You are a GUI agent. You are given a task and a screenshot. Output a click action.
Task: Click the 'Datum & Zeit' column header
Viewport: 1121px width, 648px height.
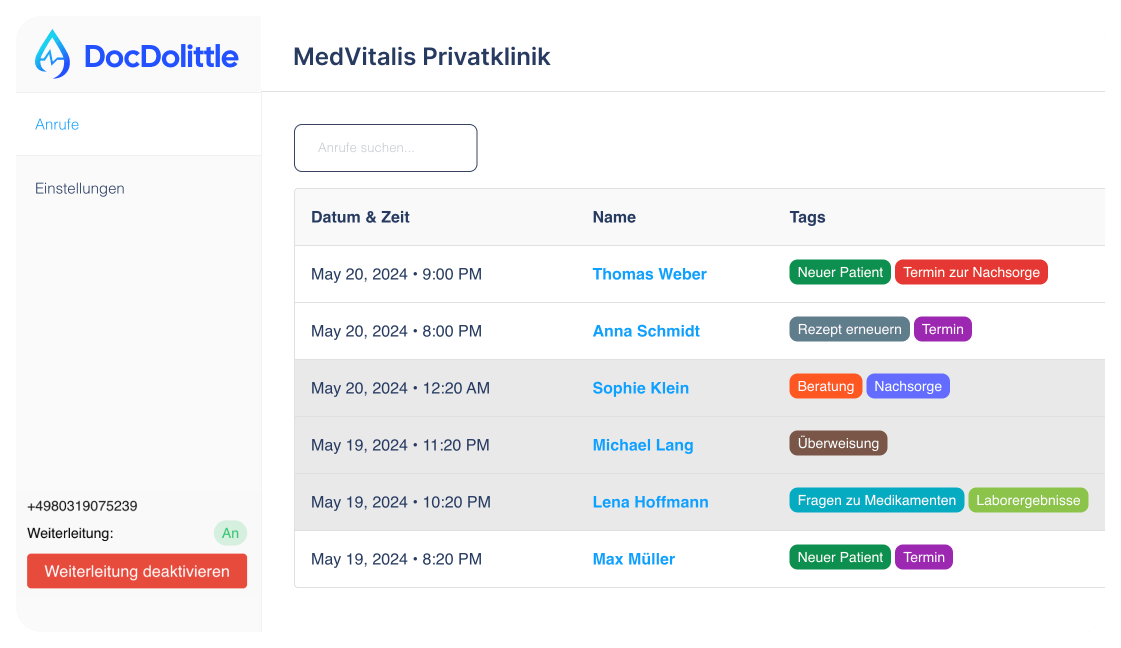tap(360, 217)
